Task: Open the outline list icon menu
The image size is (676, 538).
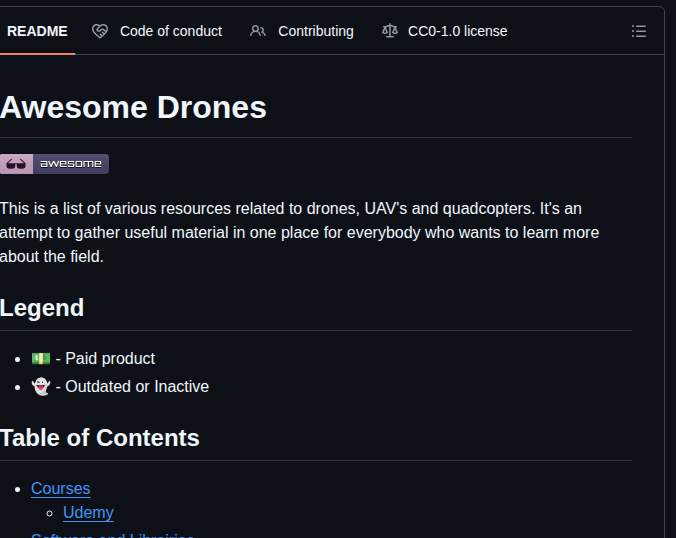Action: tap(639, 31)
